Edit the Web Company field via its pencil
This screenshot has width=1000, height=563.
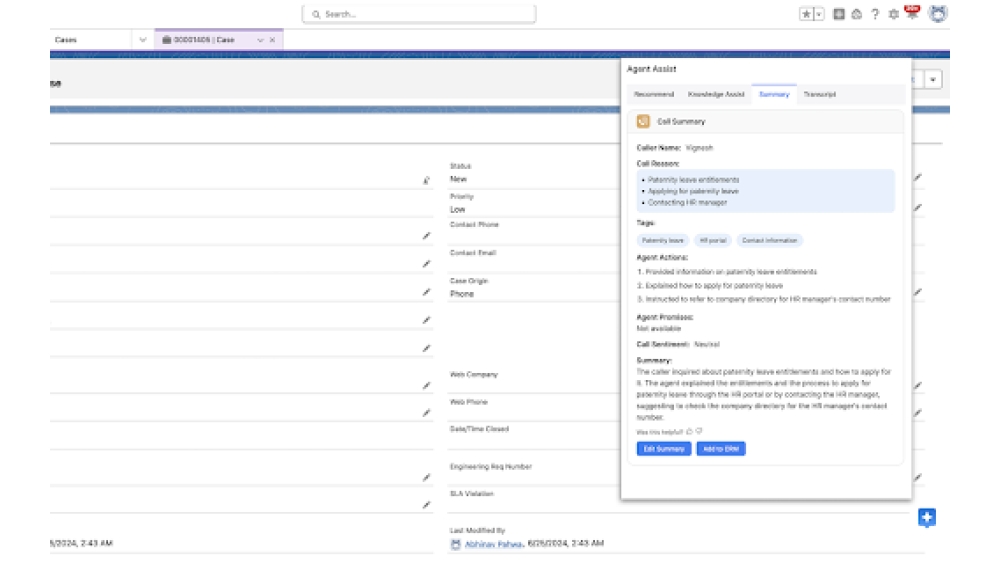click(x=918, y=386)
